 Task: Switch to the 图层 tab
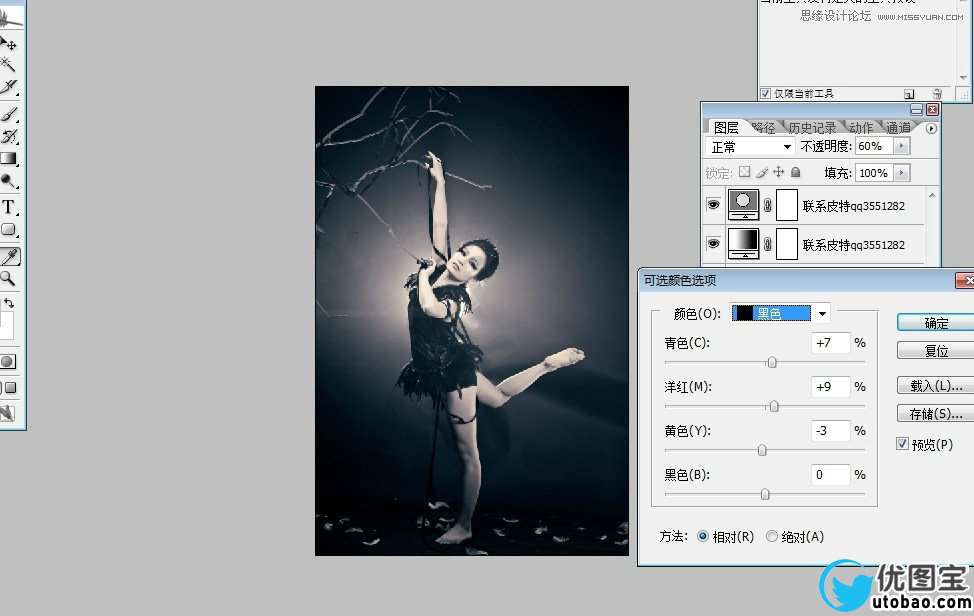(726, 127)
